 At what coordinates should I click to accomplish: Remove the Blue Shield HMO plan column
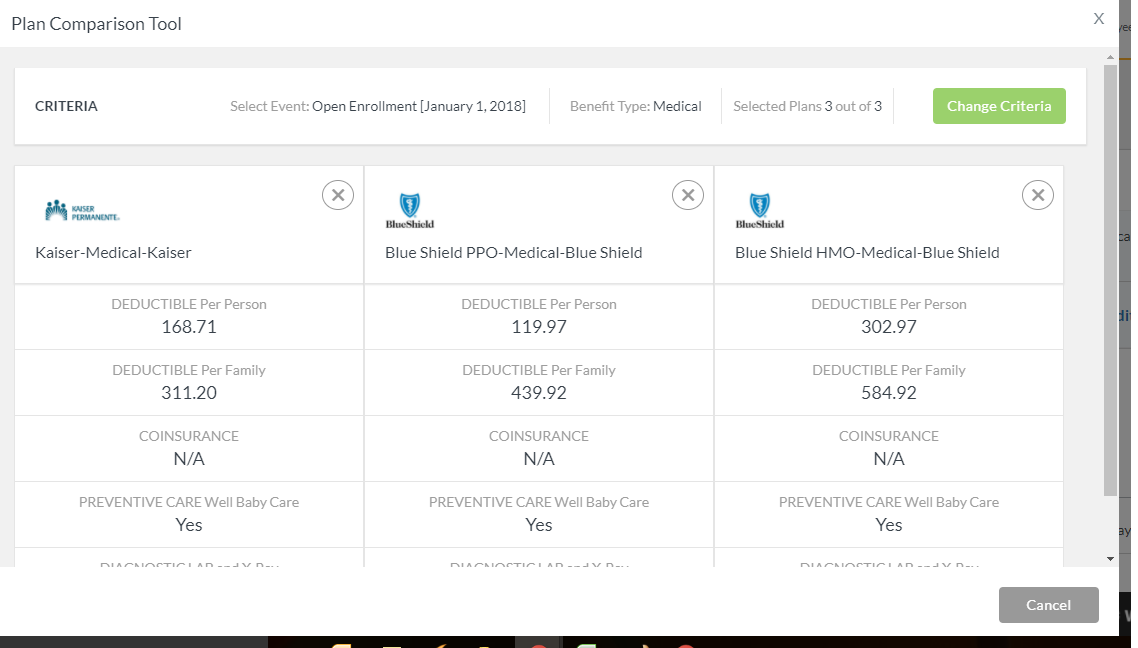click(1038, 195)
